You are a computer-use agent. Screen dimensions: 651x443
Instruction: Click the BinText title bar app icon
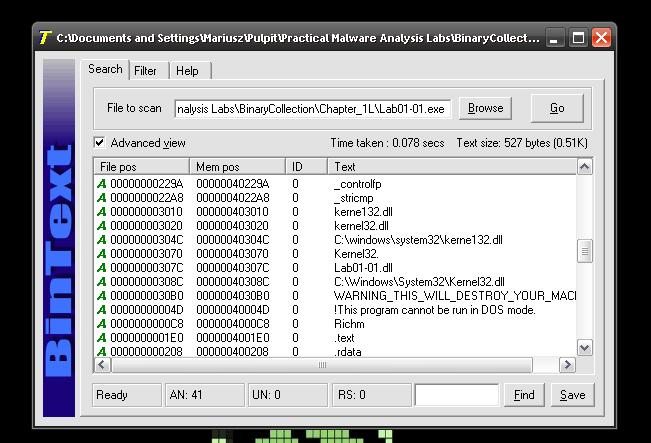point(44,38)
